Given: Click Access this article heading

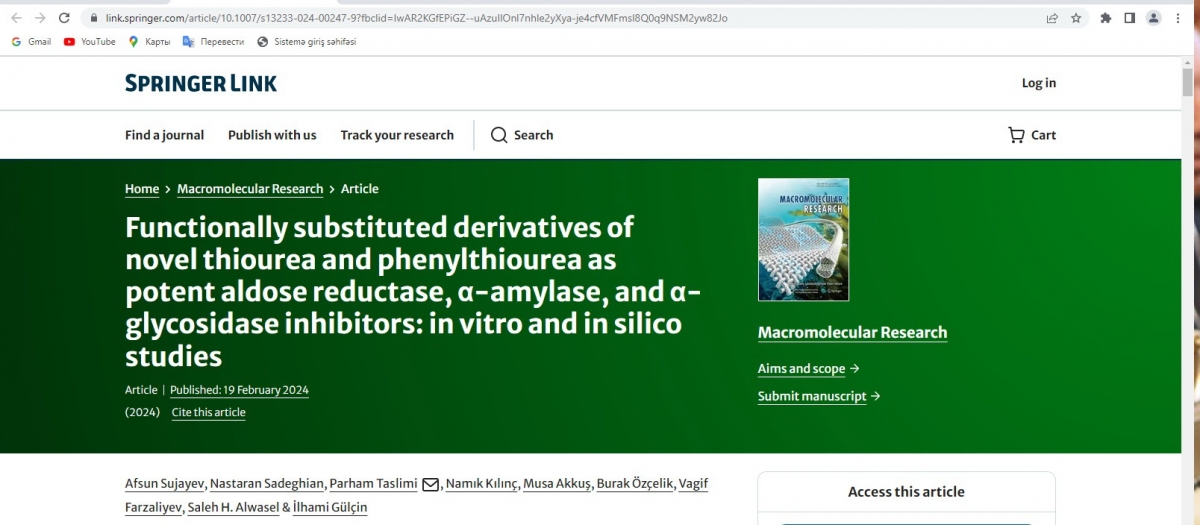Looking at the screenshot, I should tap(906, 492).
